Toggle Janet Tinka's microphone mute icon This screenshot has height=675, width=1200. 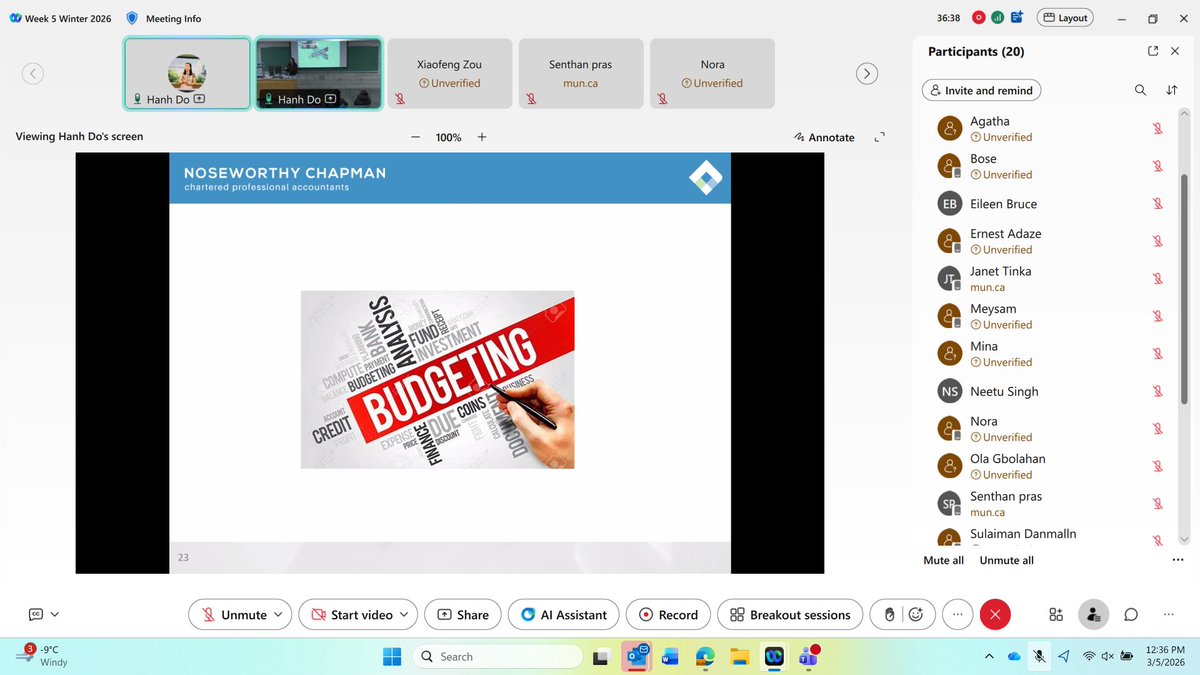point(1157,279)
